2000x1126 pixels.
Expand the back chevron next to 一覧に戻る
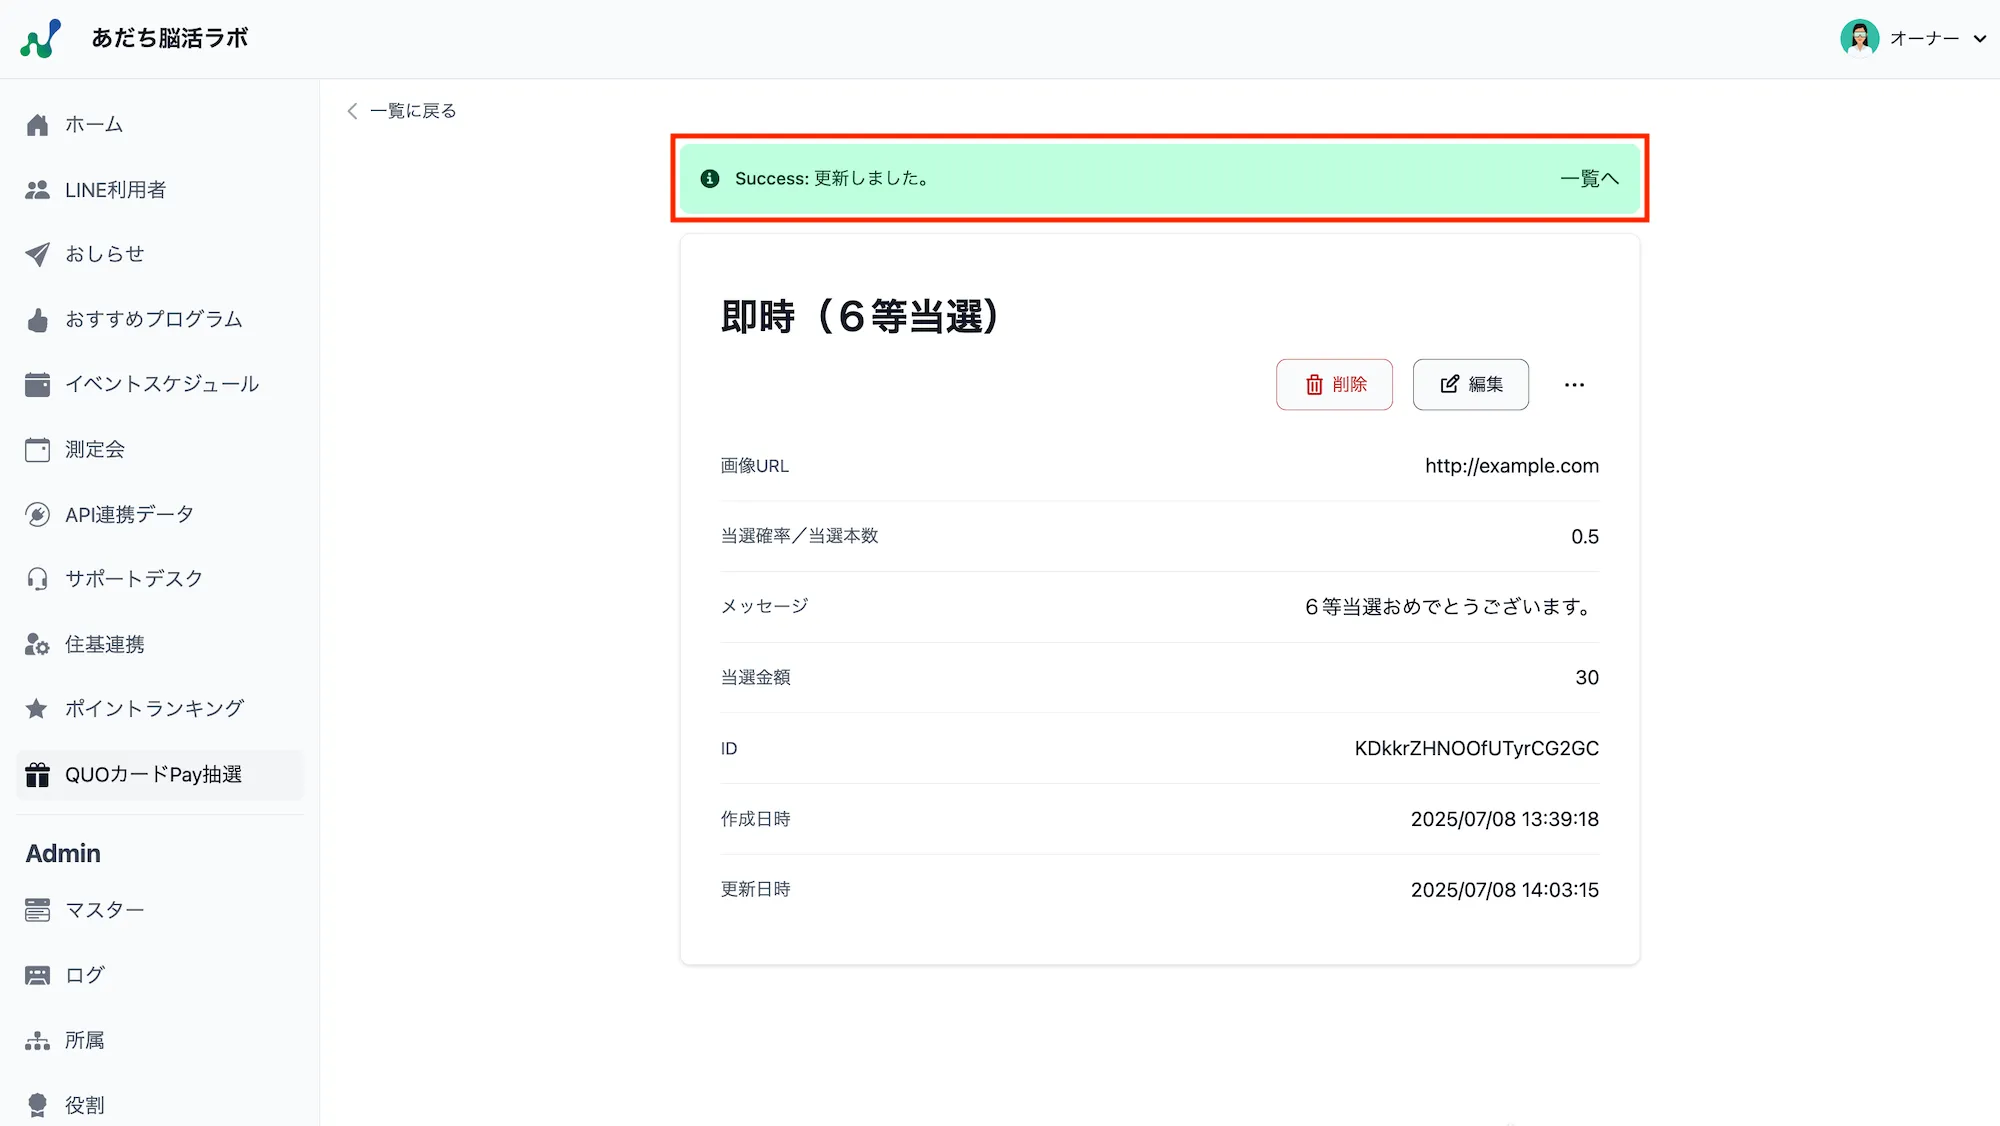click(352, 110)
